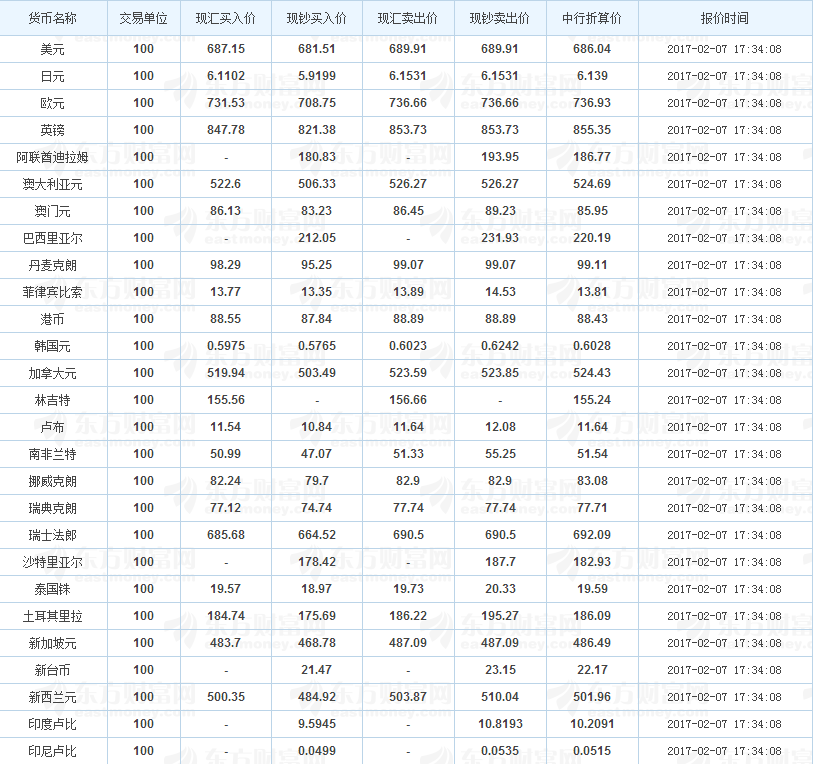The height and width of the screenshot is (764, 813).
Task: Select the 泰国铢 currency name cell
Action: tap(53, 589)
